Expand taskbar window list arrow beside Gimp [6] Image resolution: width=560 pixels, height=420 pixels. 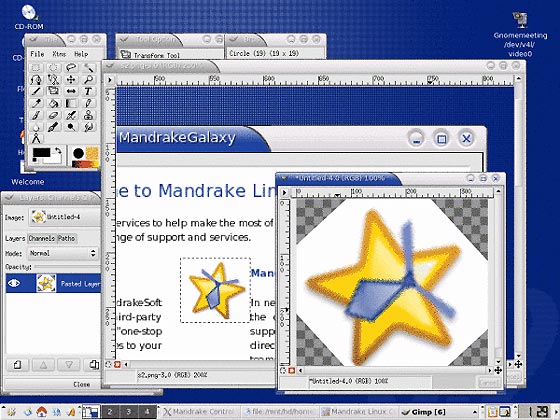[475, 412]
